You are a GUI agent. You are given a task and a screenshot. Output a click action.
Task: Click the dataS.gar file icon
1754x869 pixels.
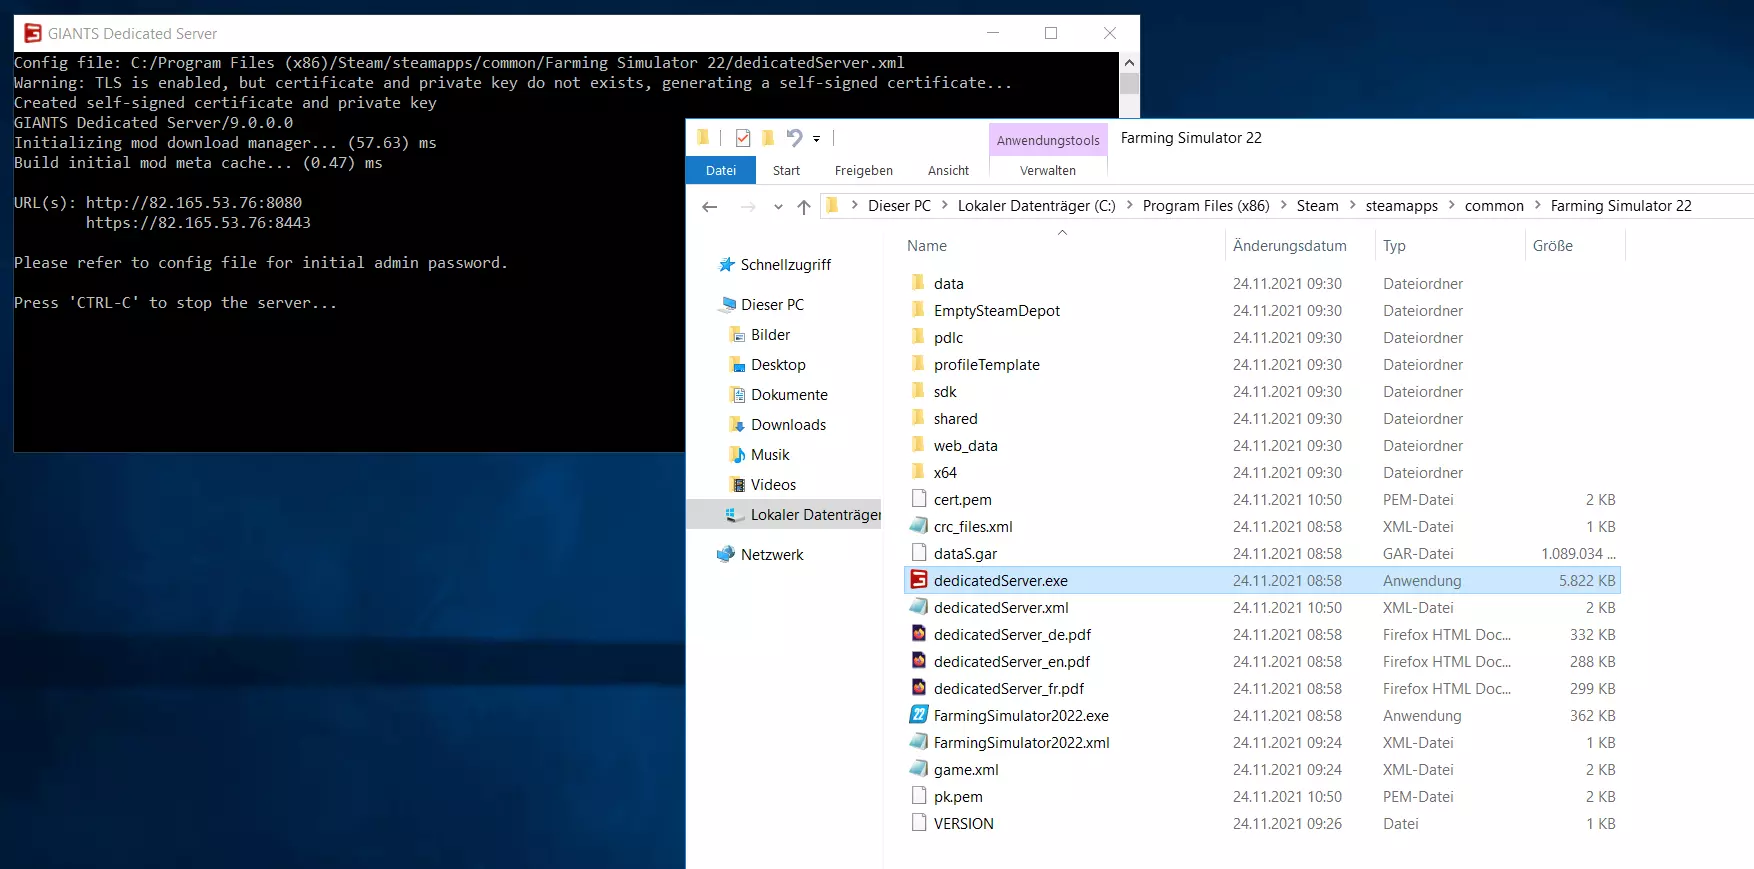tap(918, 553)
